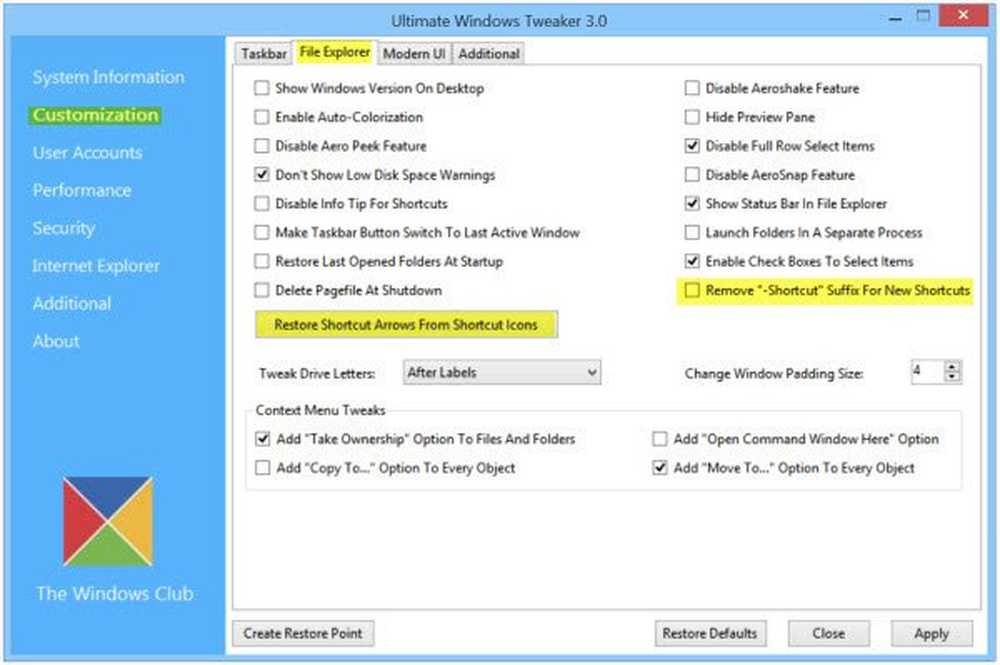The image size is (1000, 665).
Task: Check Add "Copy To..." Option To Every Object
Action: tap(262, 467)
